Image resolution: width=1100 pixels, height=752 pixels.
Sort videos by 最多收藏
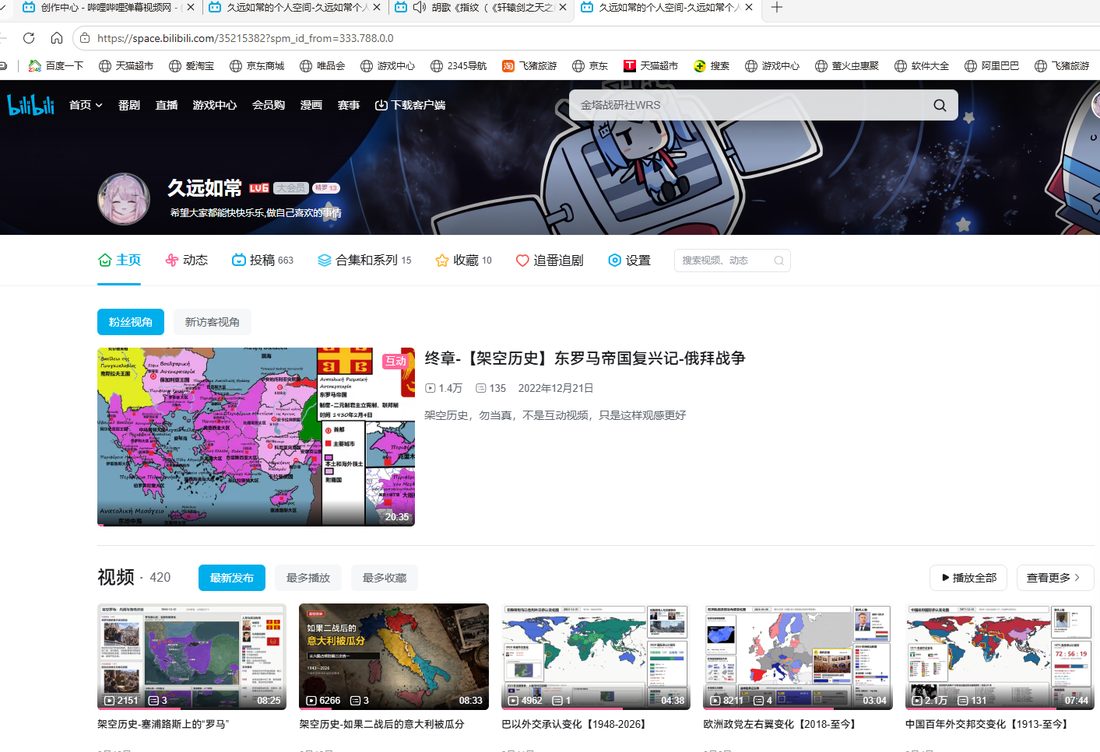pos(384,578)
